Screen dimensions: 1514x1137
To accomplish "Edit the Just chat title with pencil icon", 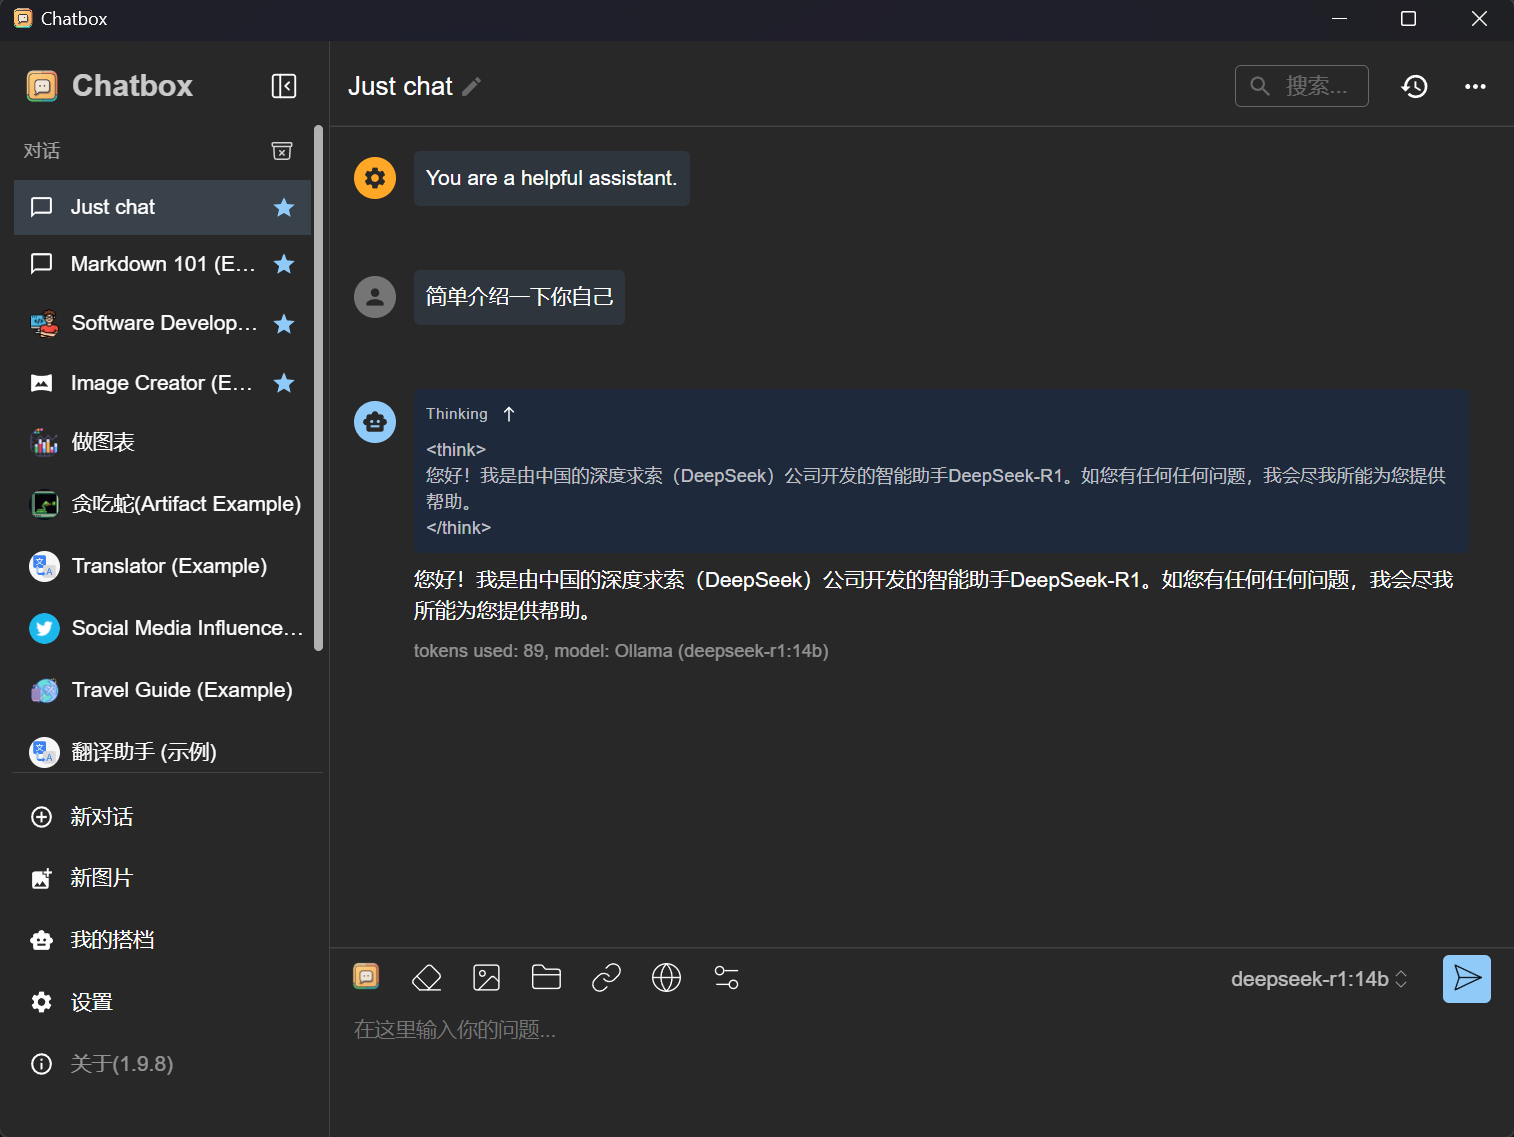I will 472,87.
